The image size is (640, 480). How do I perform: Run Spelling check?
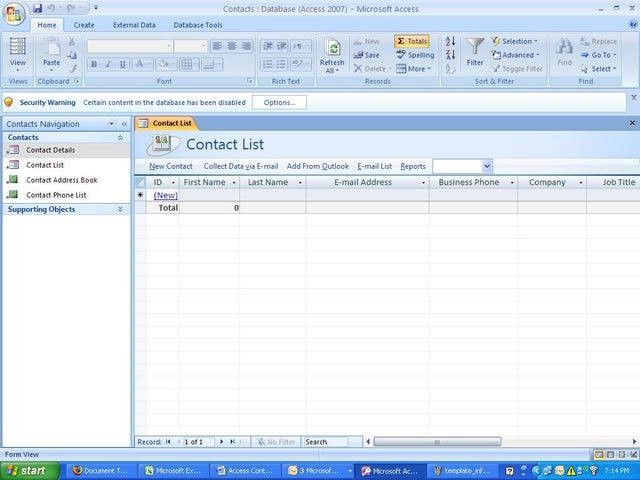tap(415, 55)
